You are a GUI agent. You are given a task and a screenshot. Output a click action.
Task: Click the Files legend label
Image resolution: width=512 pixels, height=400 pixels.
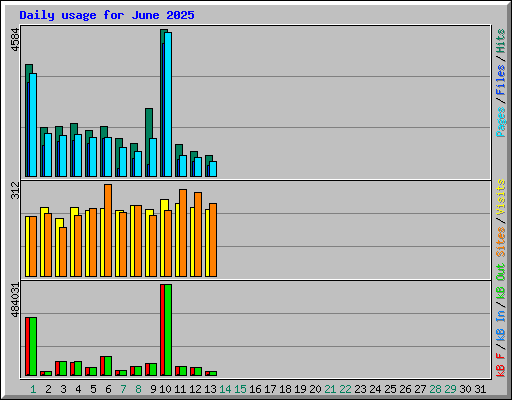pos(501,80)
